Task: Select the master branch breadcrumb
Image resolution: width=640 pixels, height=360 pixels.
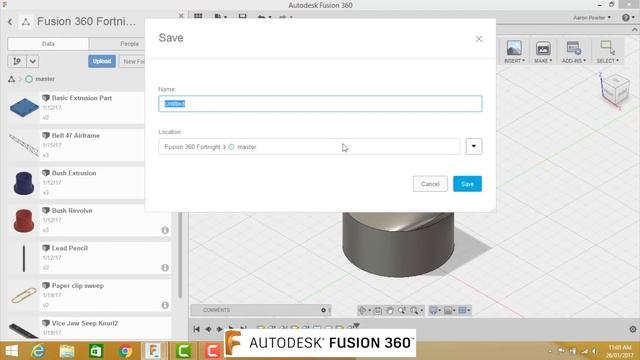Action: point(40,79)
